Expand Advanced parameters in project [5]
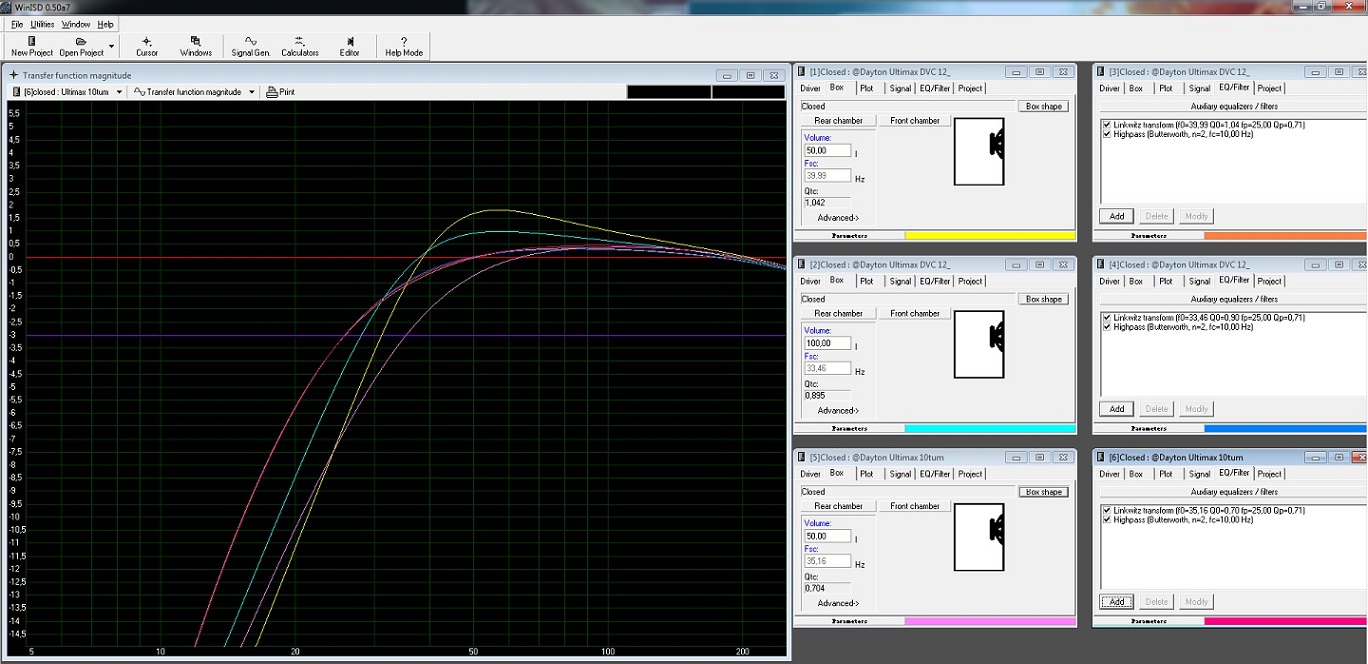The image size is (1368, 664). click(837, 604)
